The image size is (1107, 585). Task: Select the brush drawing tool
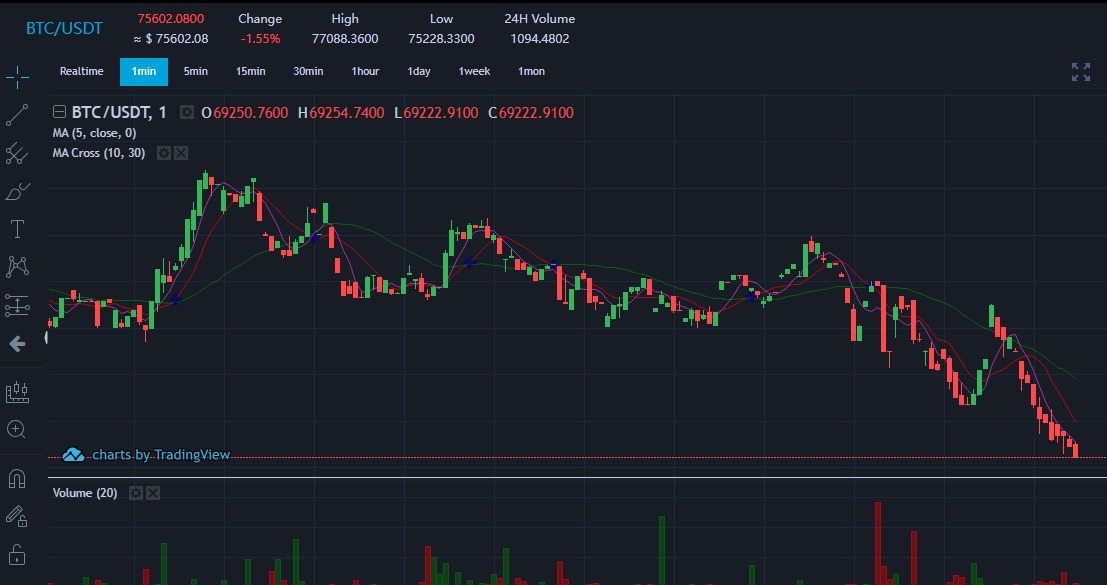click(x=17, y=191)
